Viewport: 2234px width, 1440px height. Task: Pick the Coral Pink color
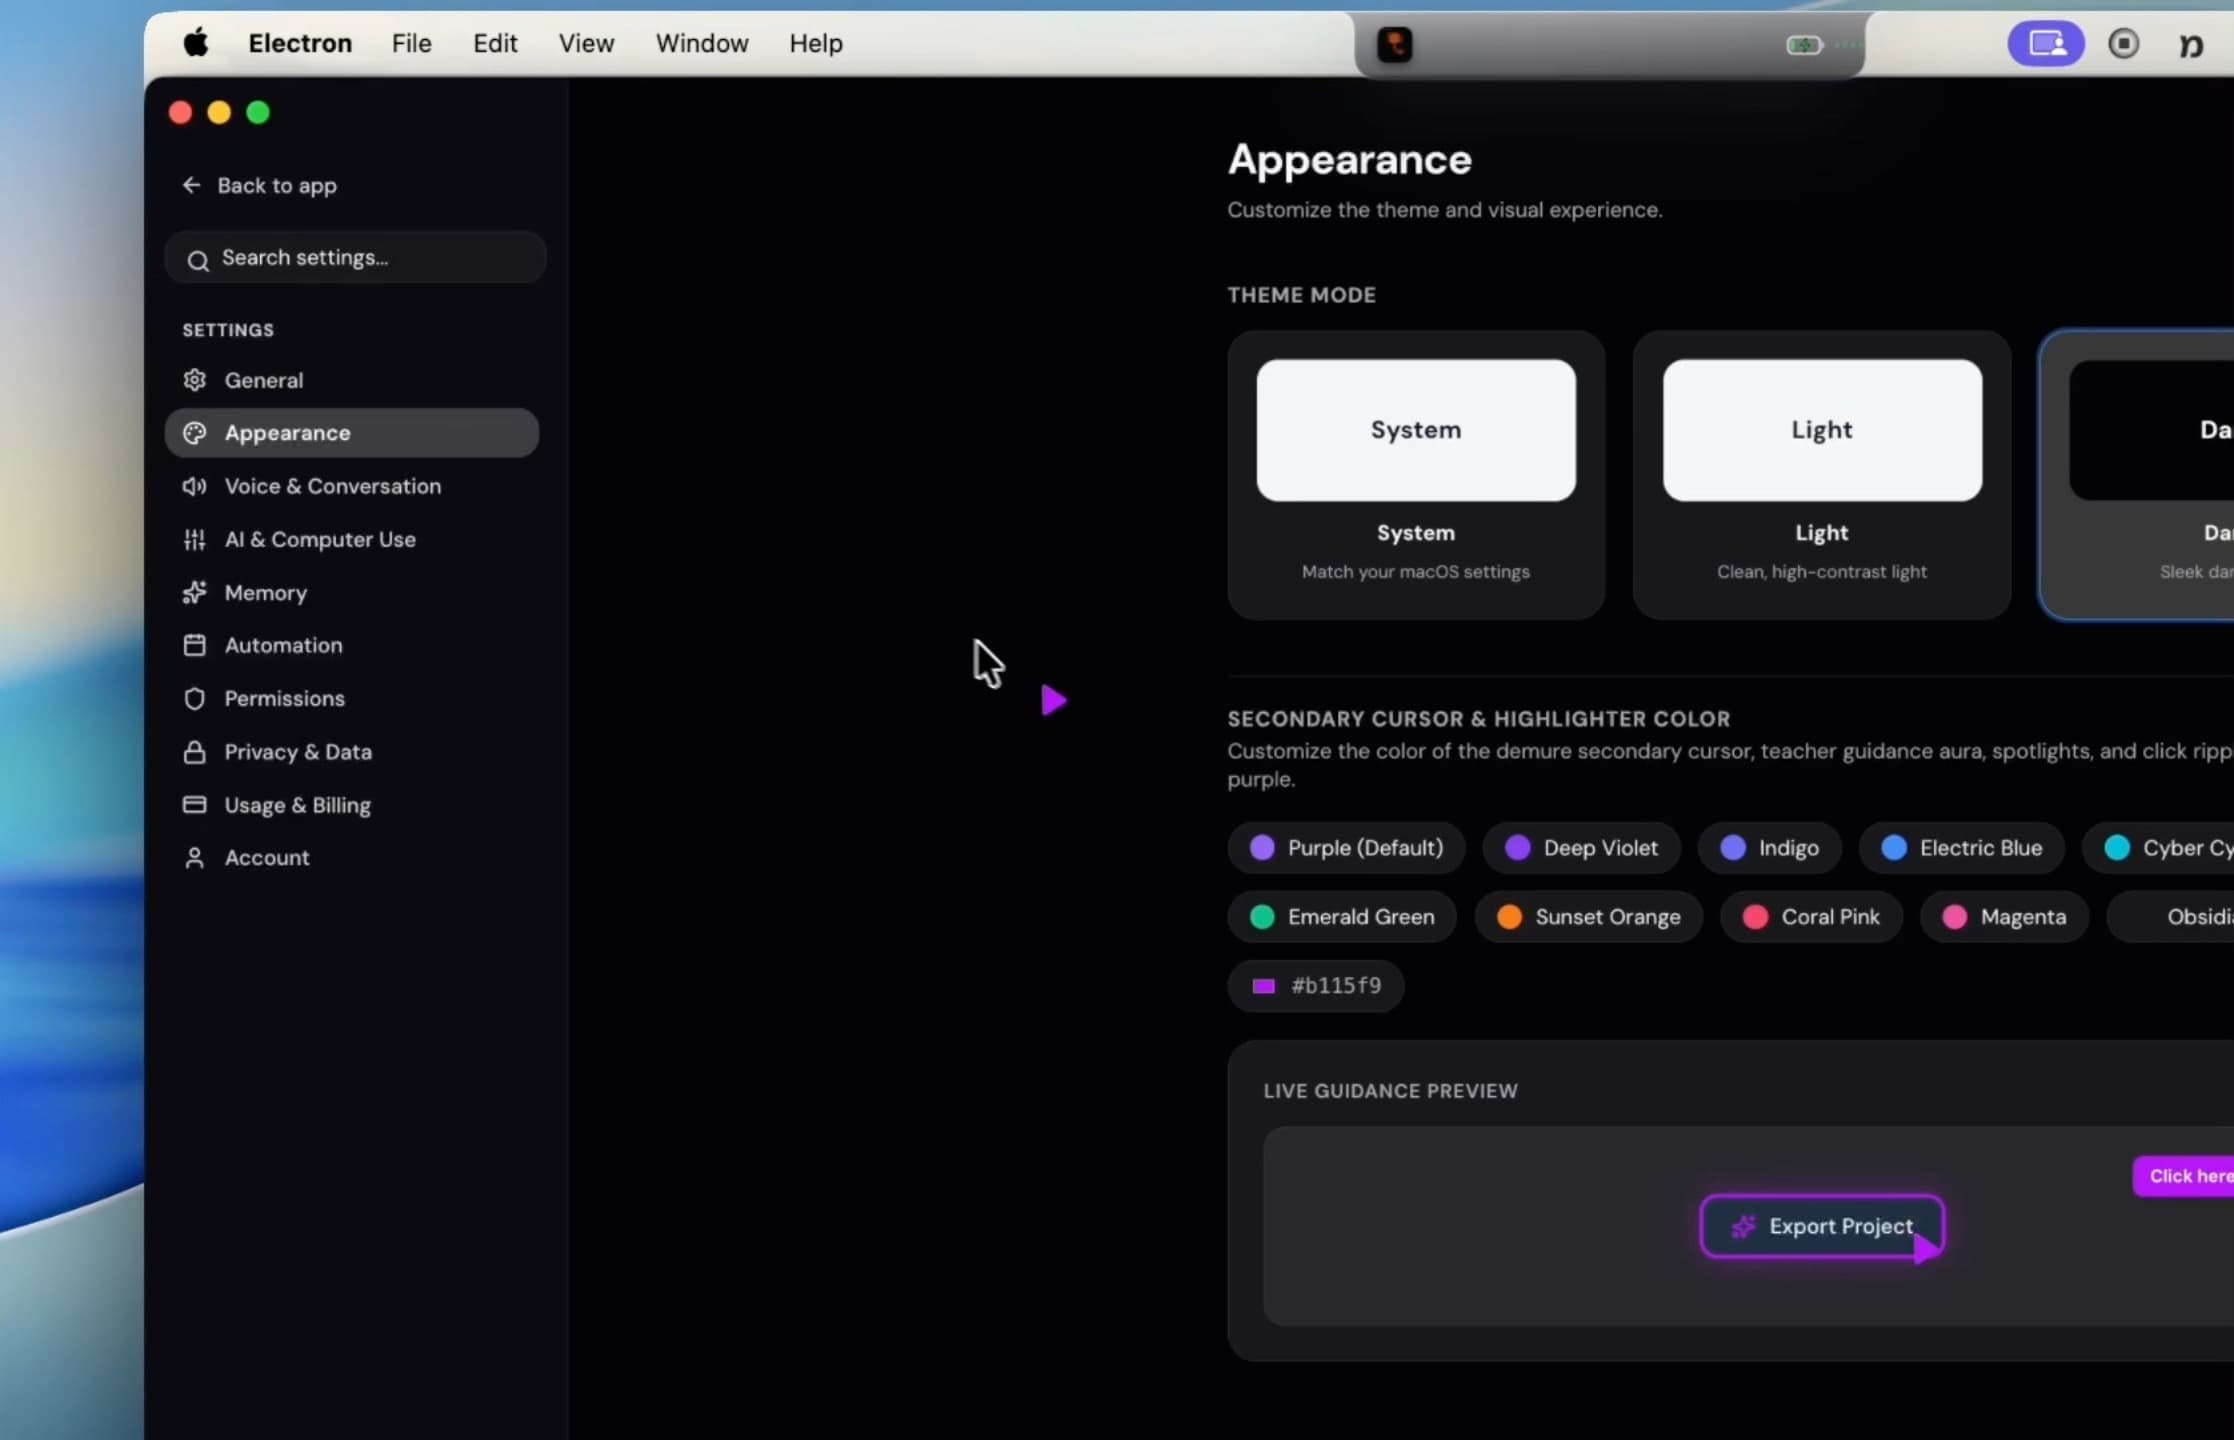(1811, 917)
